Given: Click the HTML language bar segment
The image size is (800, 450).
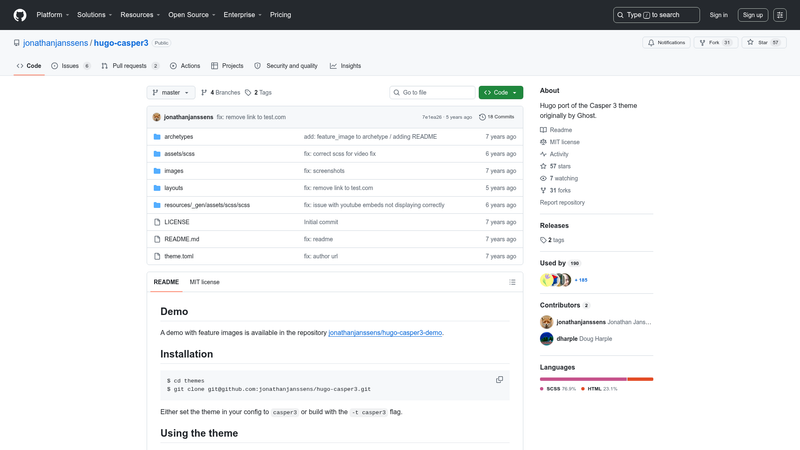Looking at the screenshot, I should (640, 379).
